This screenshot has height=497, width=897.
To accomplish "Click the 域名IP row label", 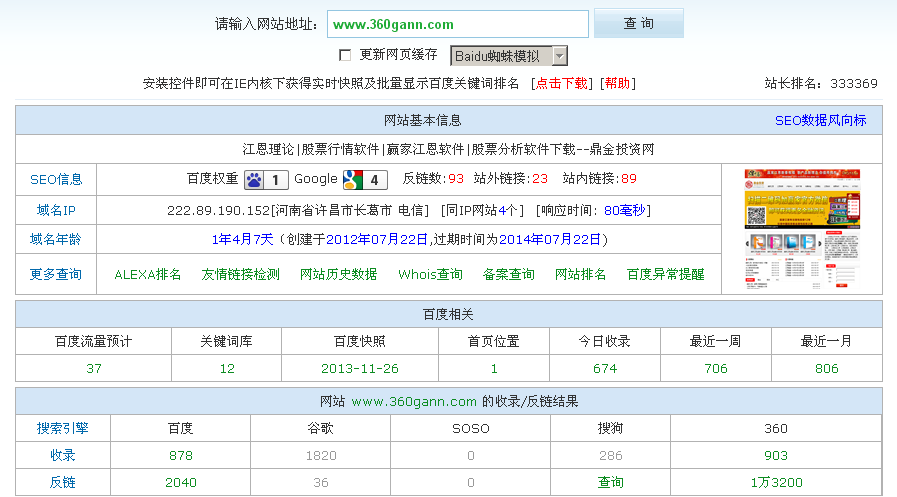I will tap(56, 210).
